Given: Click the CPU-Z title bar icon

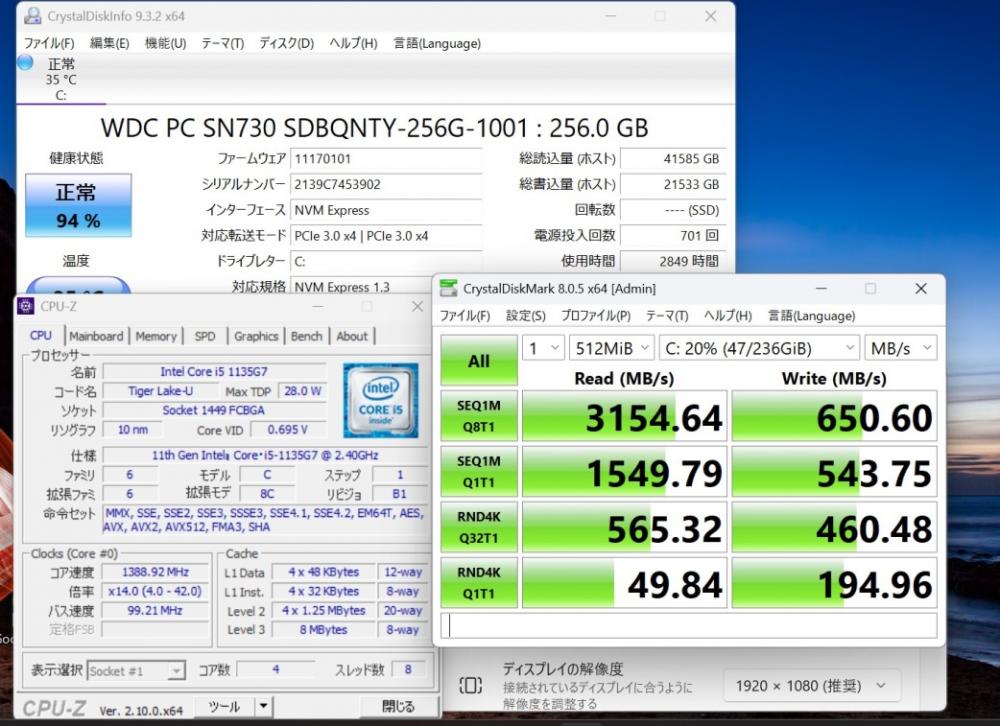Looking at the screenshot, I should [26, 306].
